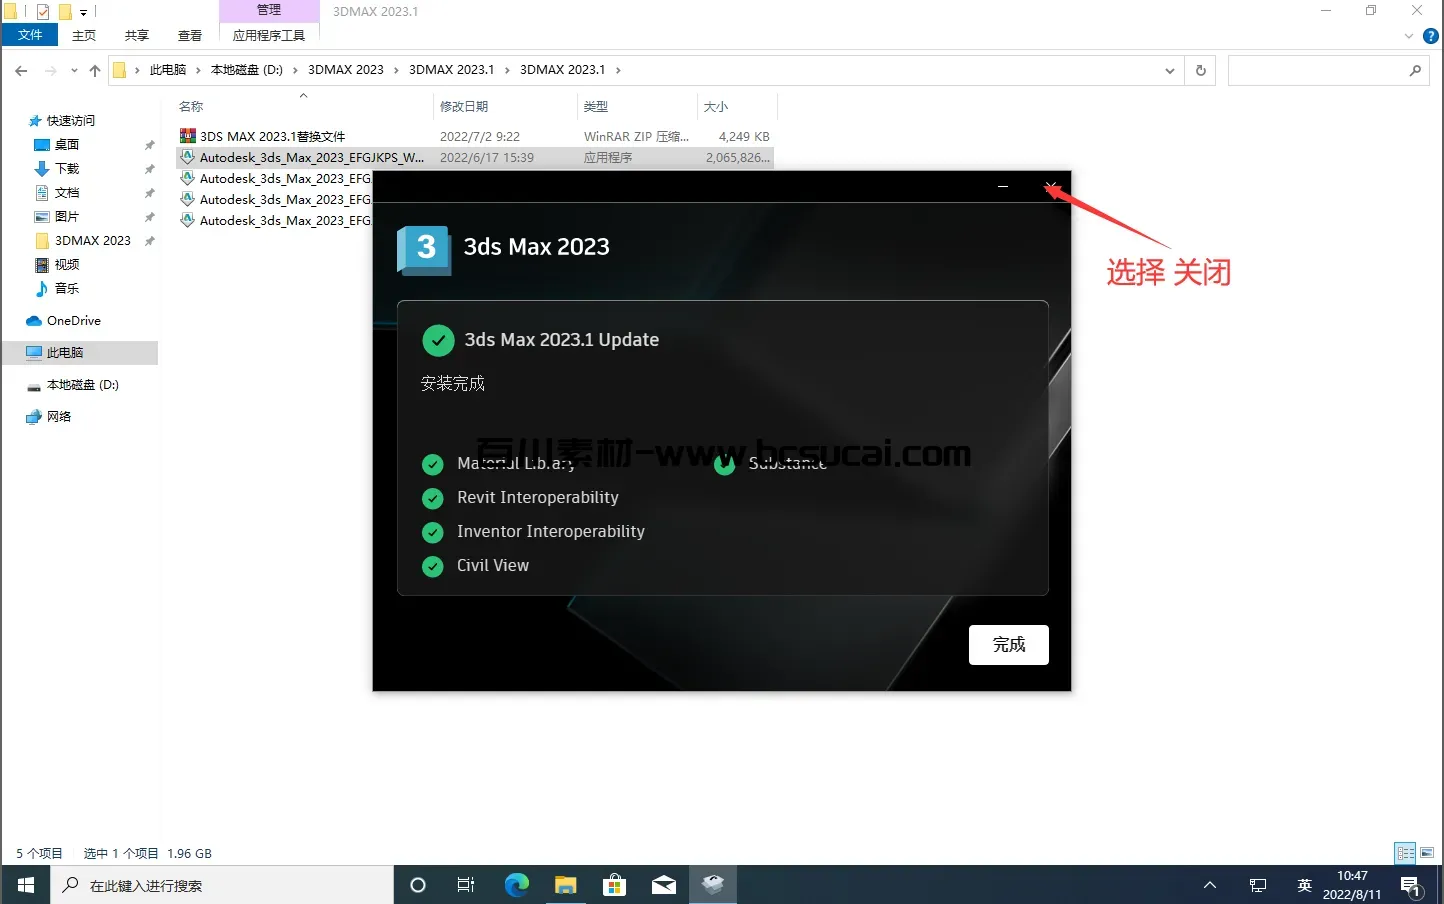This screenshot has width=1444, height=904.
Task: Click the 管理 contextual tab header
Action: [x=269, y=10]
